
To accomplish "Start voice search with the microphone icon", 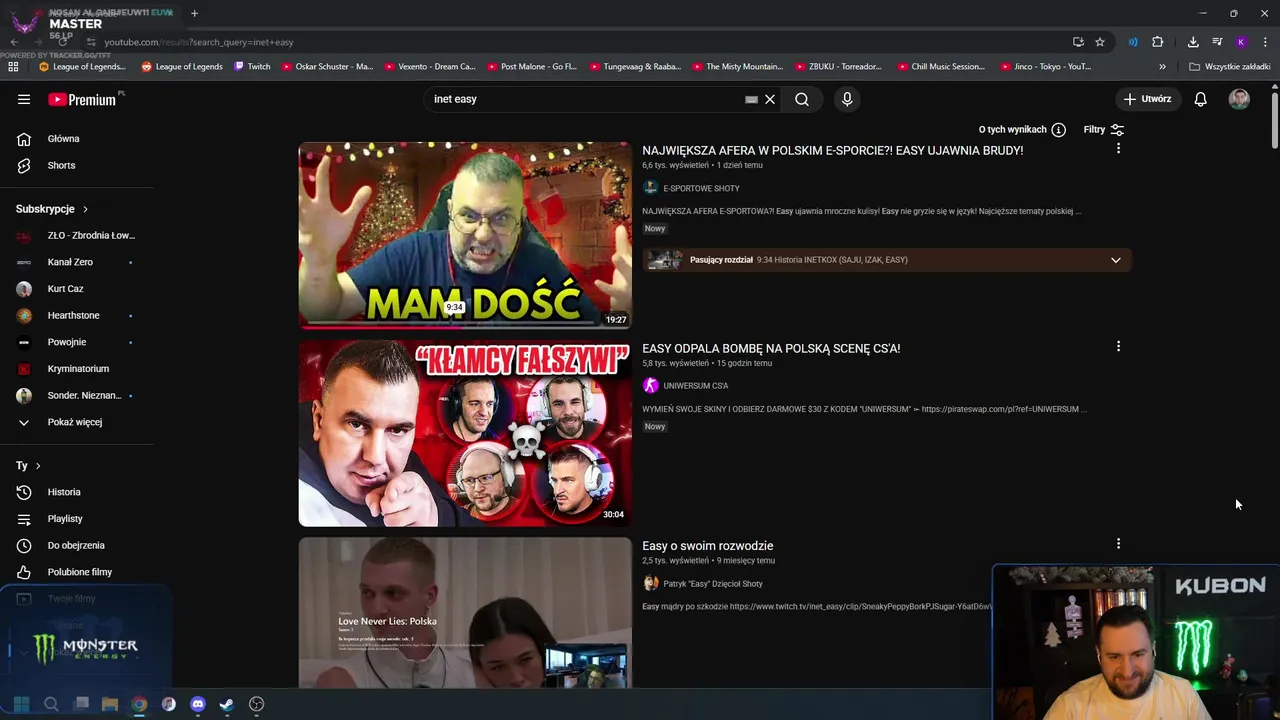I will click(847, 99).
